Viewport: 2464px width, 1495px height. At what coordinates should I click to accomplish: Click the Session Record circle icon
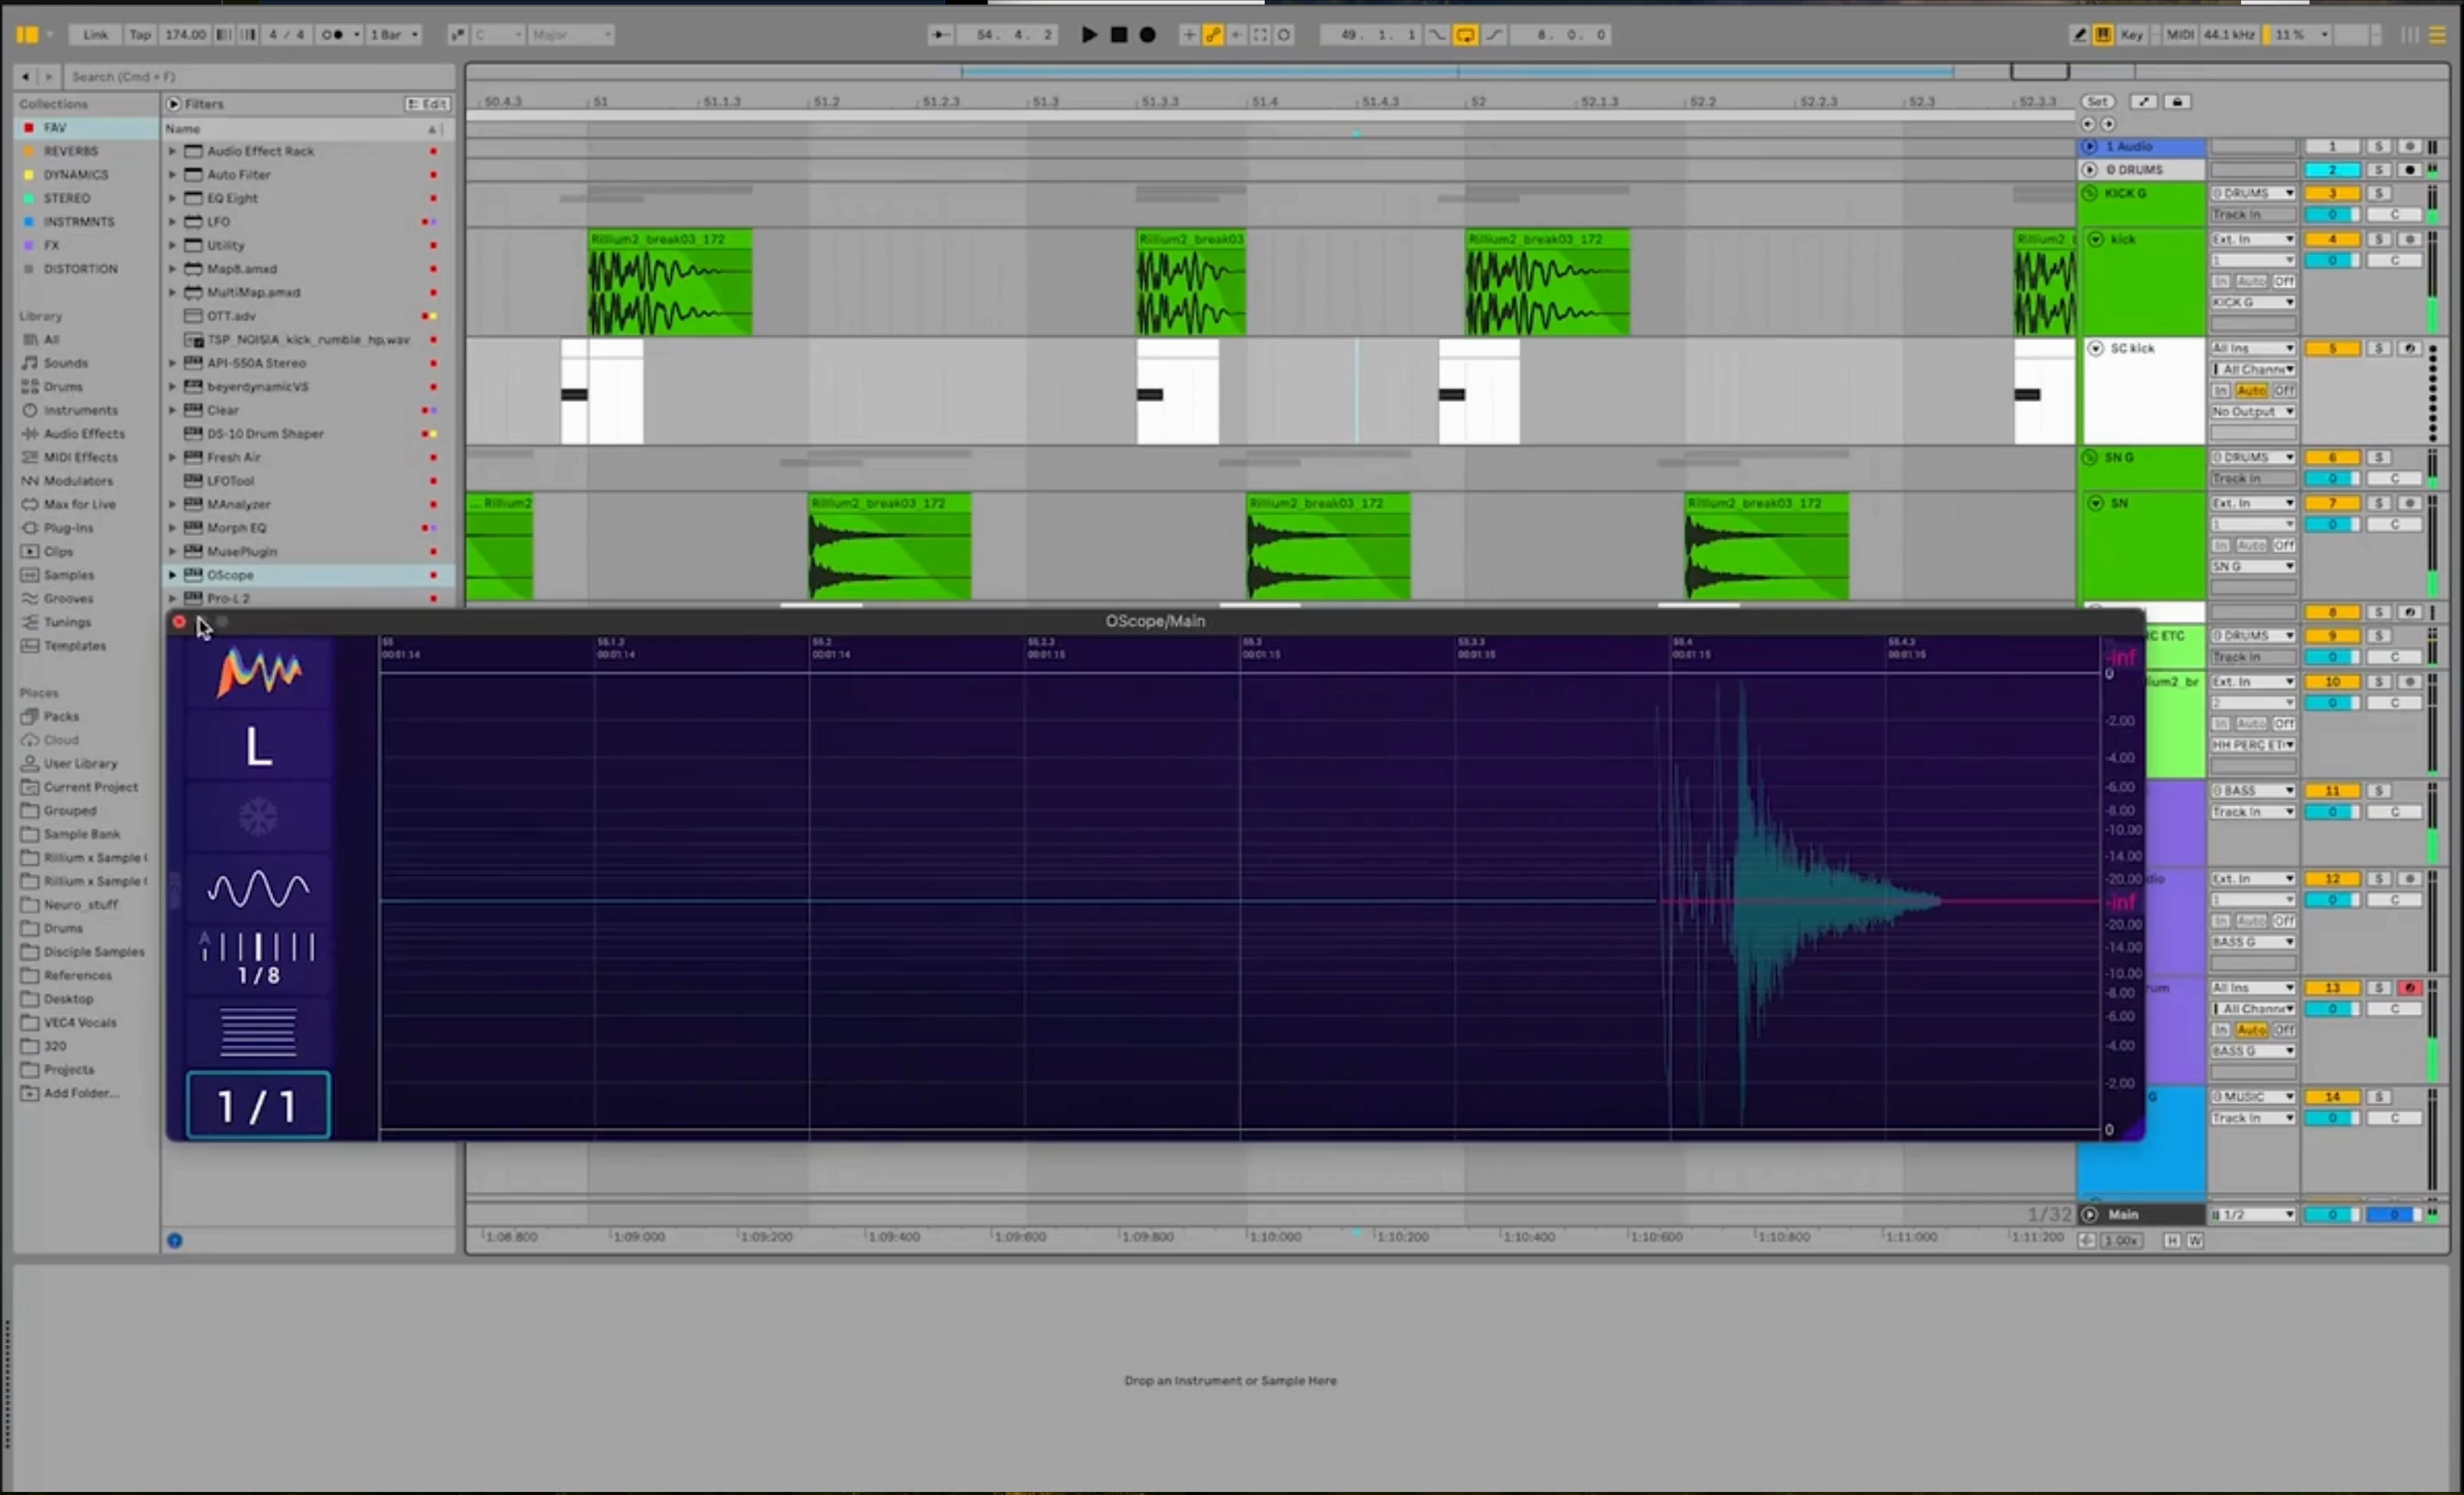pos(1284,35)
